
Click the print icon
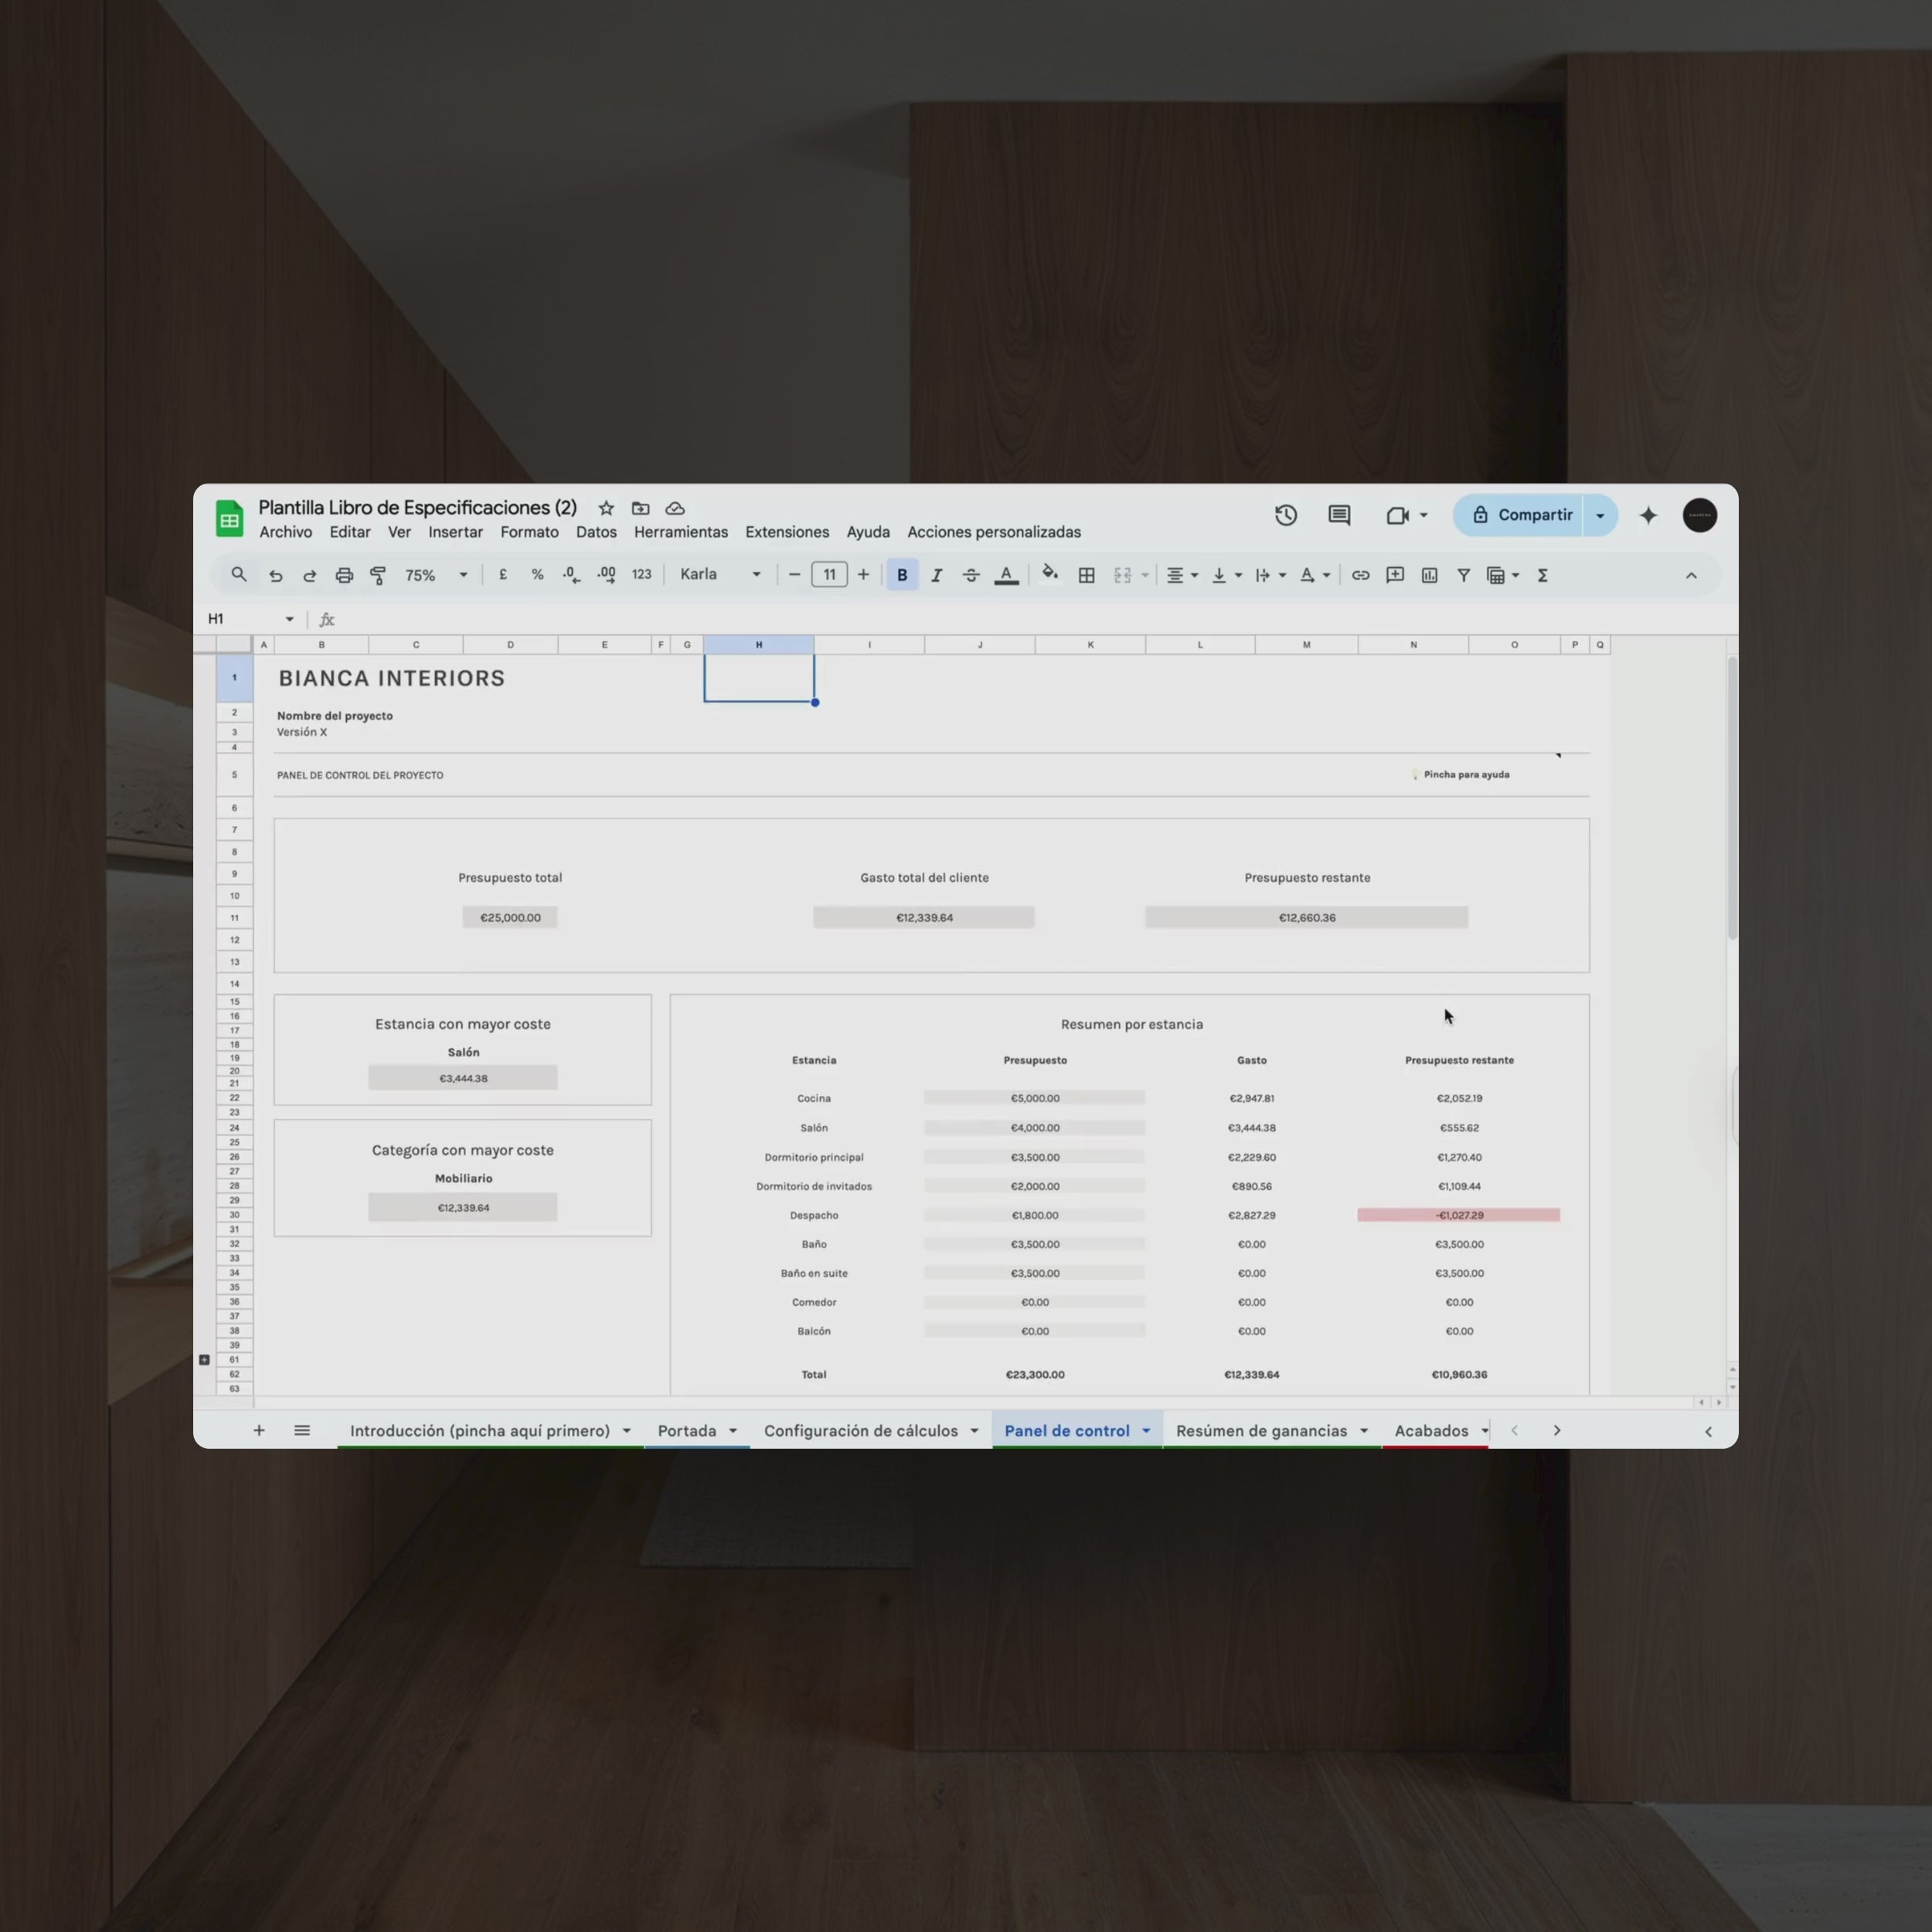[x=344, y=575]
